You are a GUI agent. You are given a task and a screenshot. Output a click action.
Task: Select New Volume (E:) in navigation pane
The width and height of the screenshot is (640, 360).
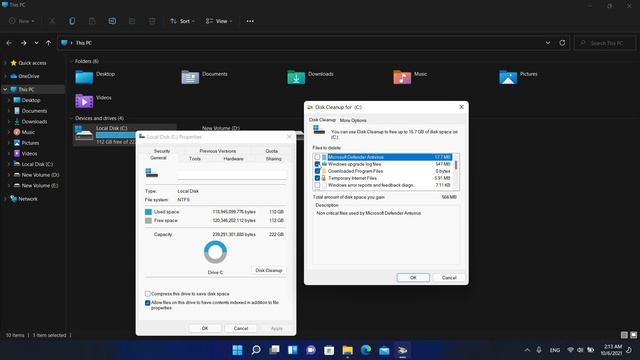[40, 185]
